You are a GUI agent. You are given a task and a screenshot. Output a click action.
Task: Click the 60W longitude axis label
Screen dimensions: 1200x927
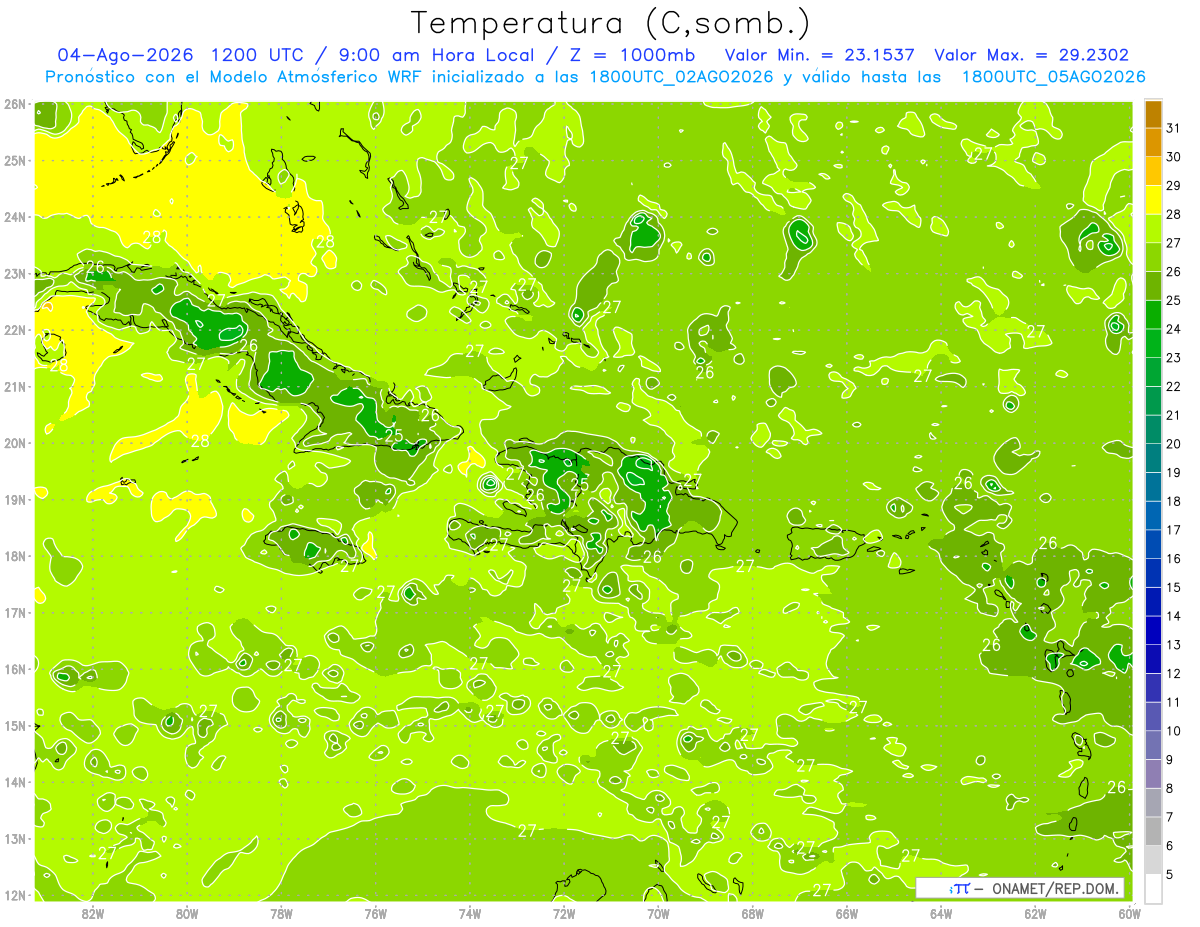[1129, 913]
